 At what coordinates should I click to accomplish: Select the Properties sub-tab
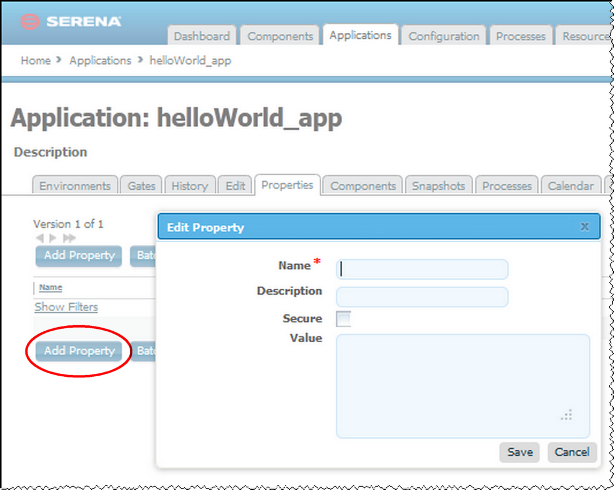coord(287,185)
